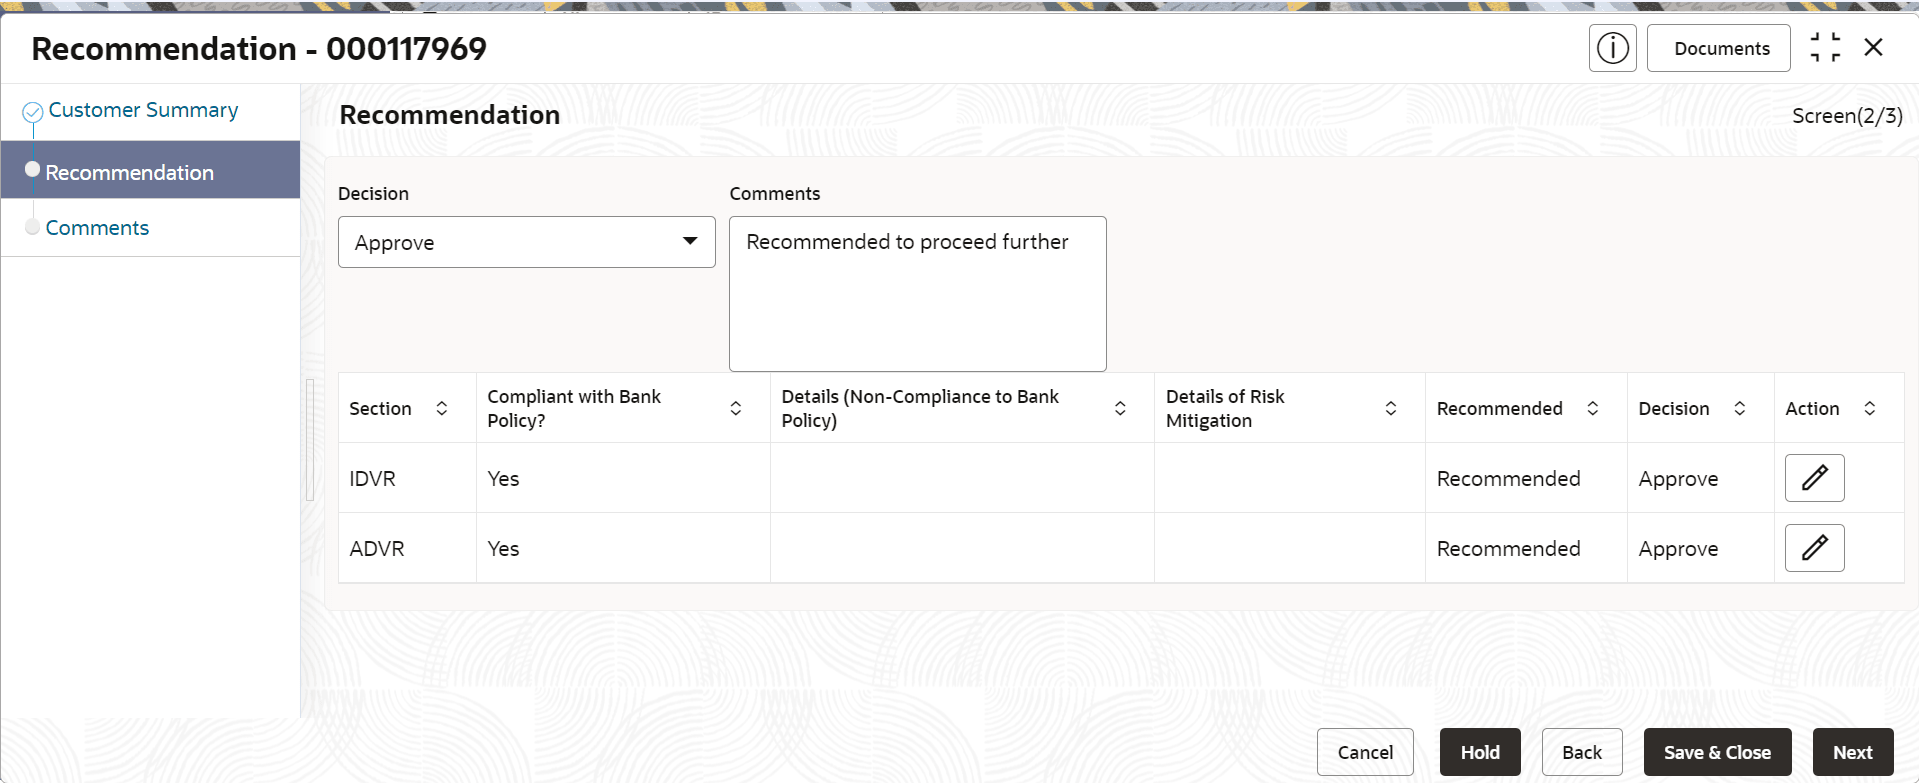This screenshot has width=1919, height=783.
Task: Click the Documents button
Action: pos(1719,48)
